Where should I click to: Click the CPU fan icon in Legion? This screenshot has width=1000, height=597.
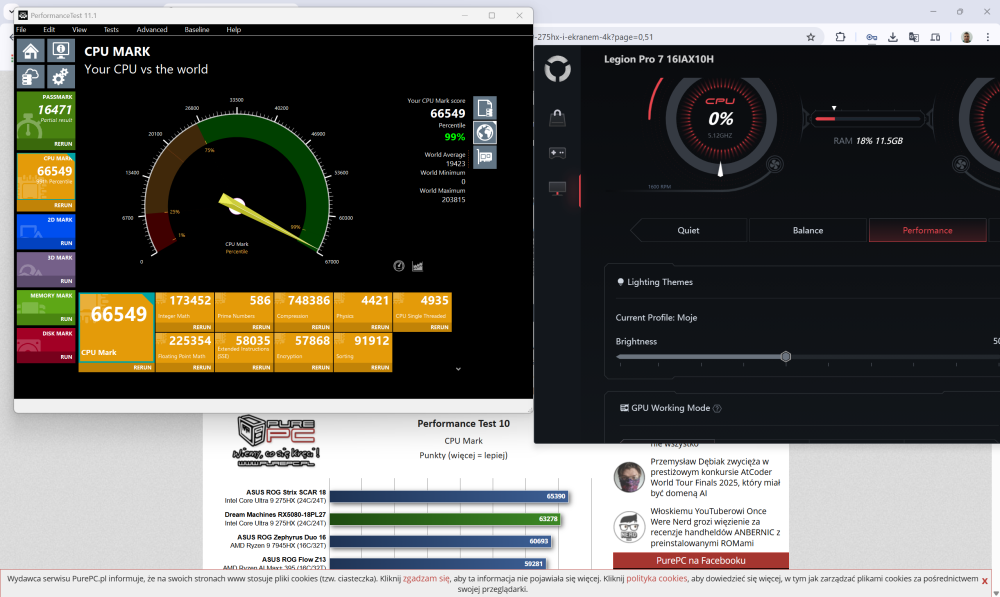click(x=774, y=163)
